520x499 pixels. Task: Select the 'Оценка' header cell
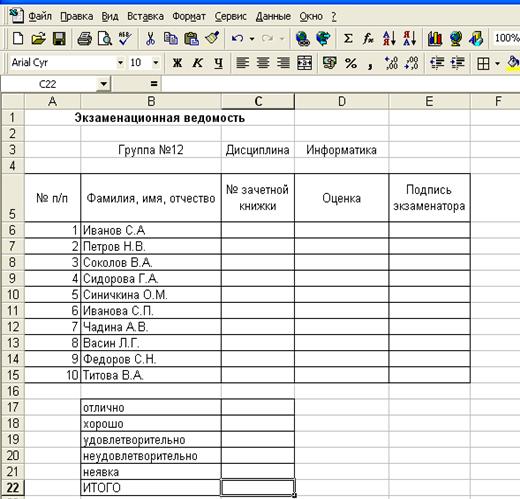click(x=342, y=198)
